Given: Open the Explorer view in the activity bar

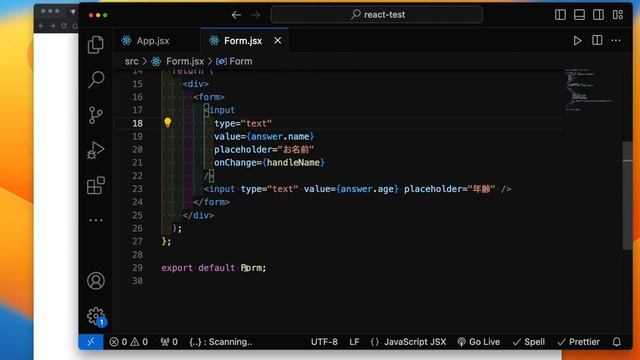Looking at the screenshot, I should [x=96, y=44].
